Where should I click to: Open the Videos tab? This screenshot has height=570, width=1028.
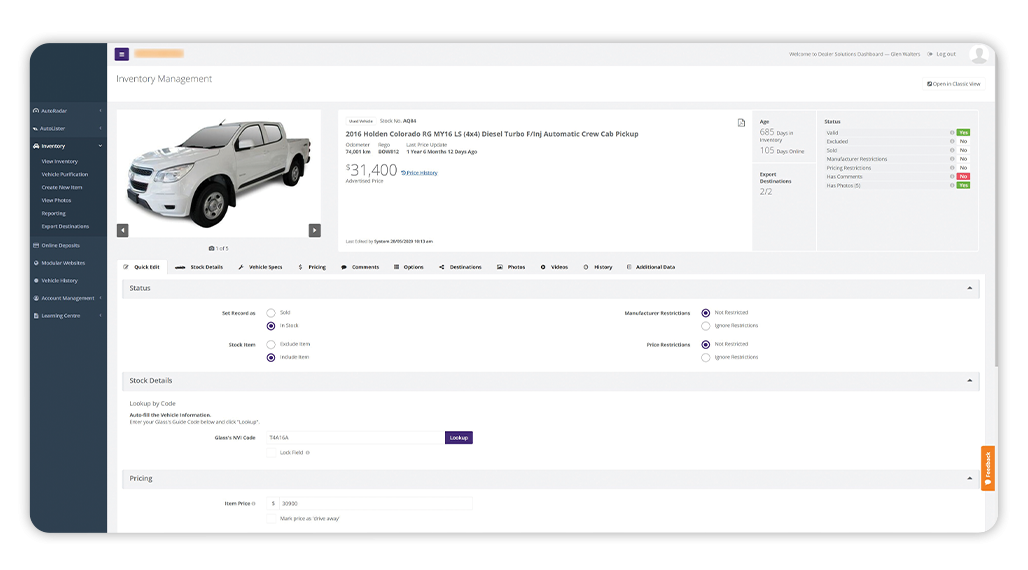pyautogui.click(x=554, y=267)
